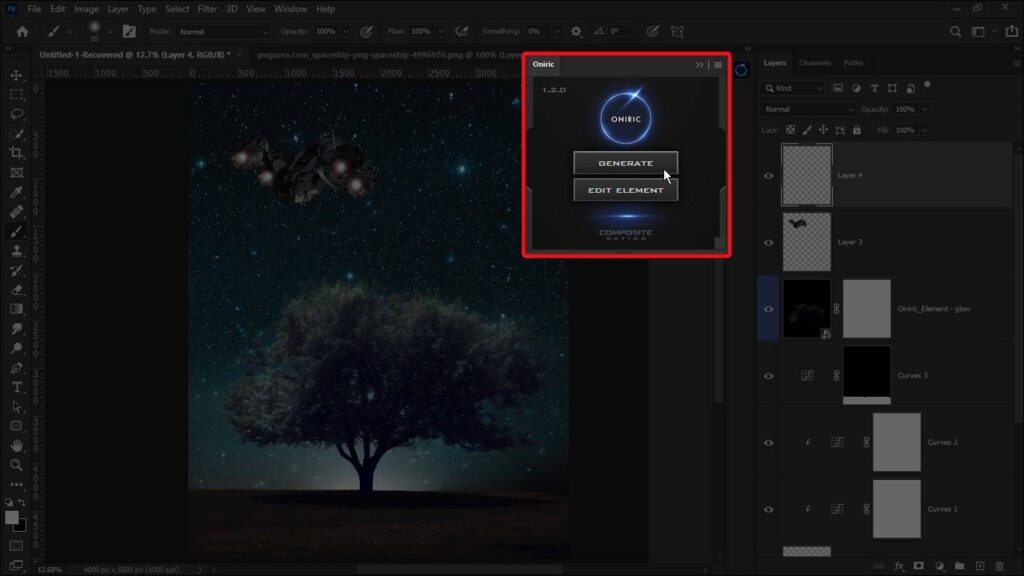The height and width of the screenshot is (576, 1024).
Task: Select the Crop tool
Action: tap(16, 153)
